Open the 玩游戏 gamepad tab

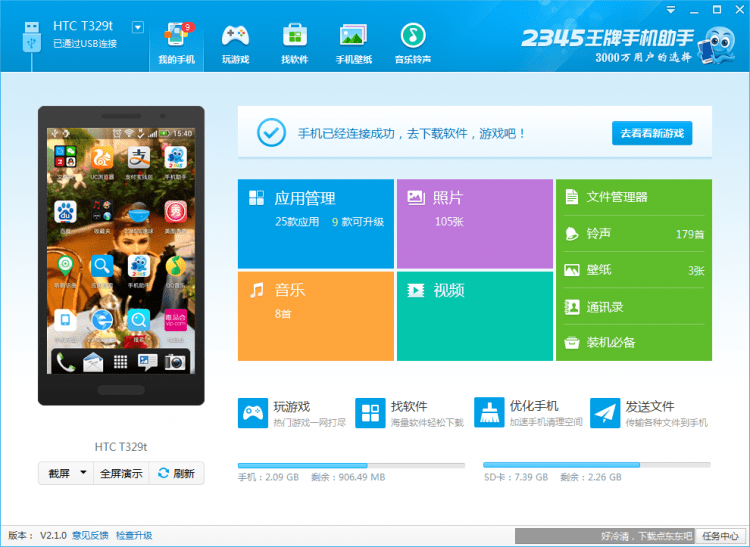235,42
